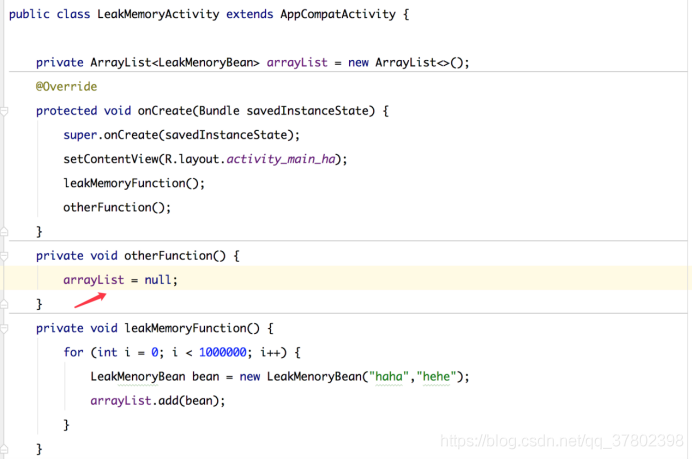This screenshot has height=459, width=693.
Task: Collapse the onCreate method using its gutter fold marker
Action: pyautogui.click(x=4, y=111)
